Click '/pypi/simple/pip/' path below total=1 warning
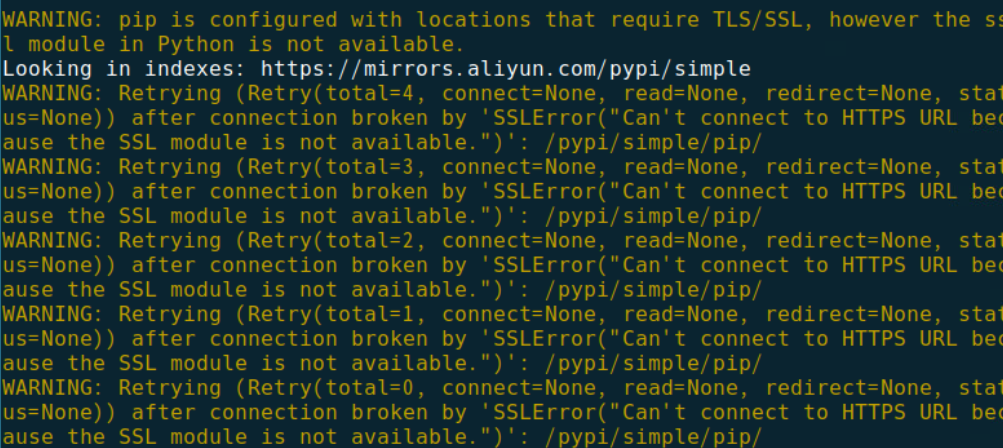1003x448 pixels. (x=653, y=364)
